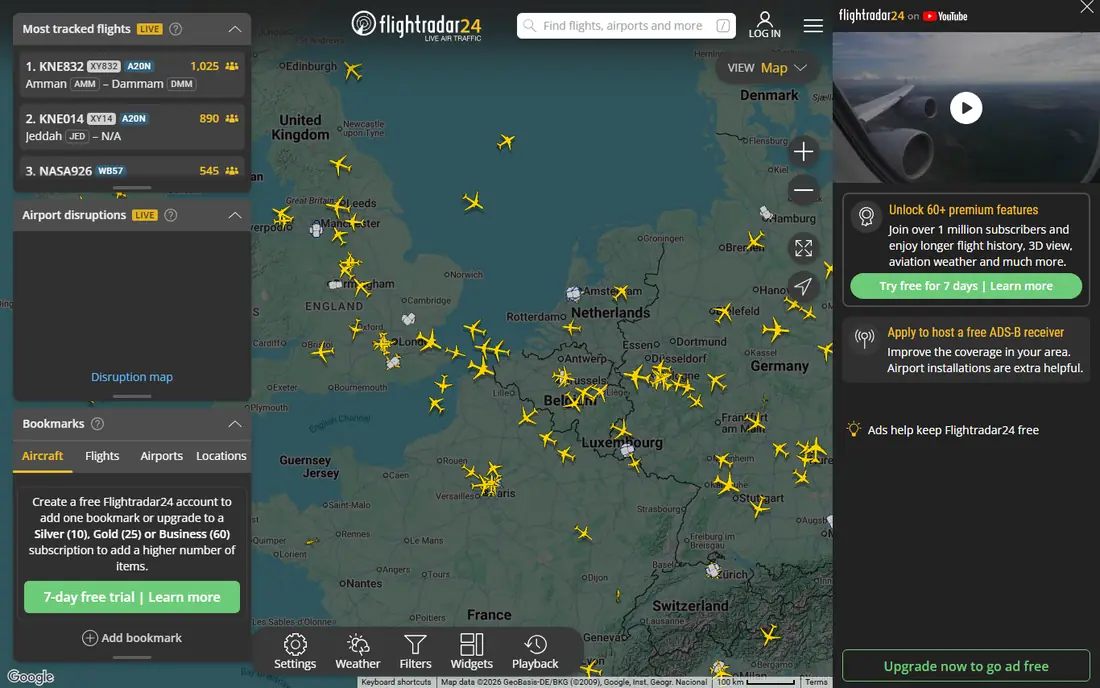
Task: Open the Widgets panel tool
Action: pyautogui.click(x=471, y=652)
